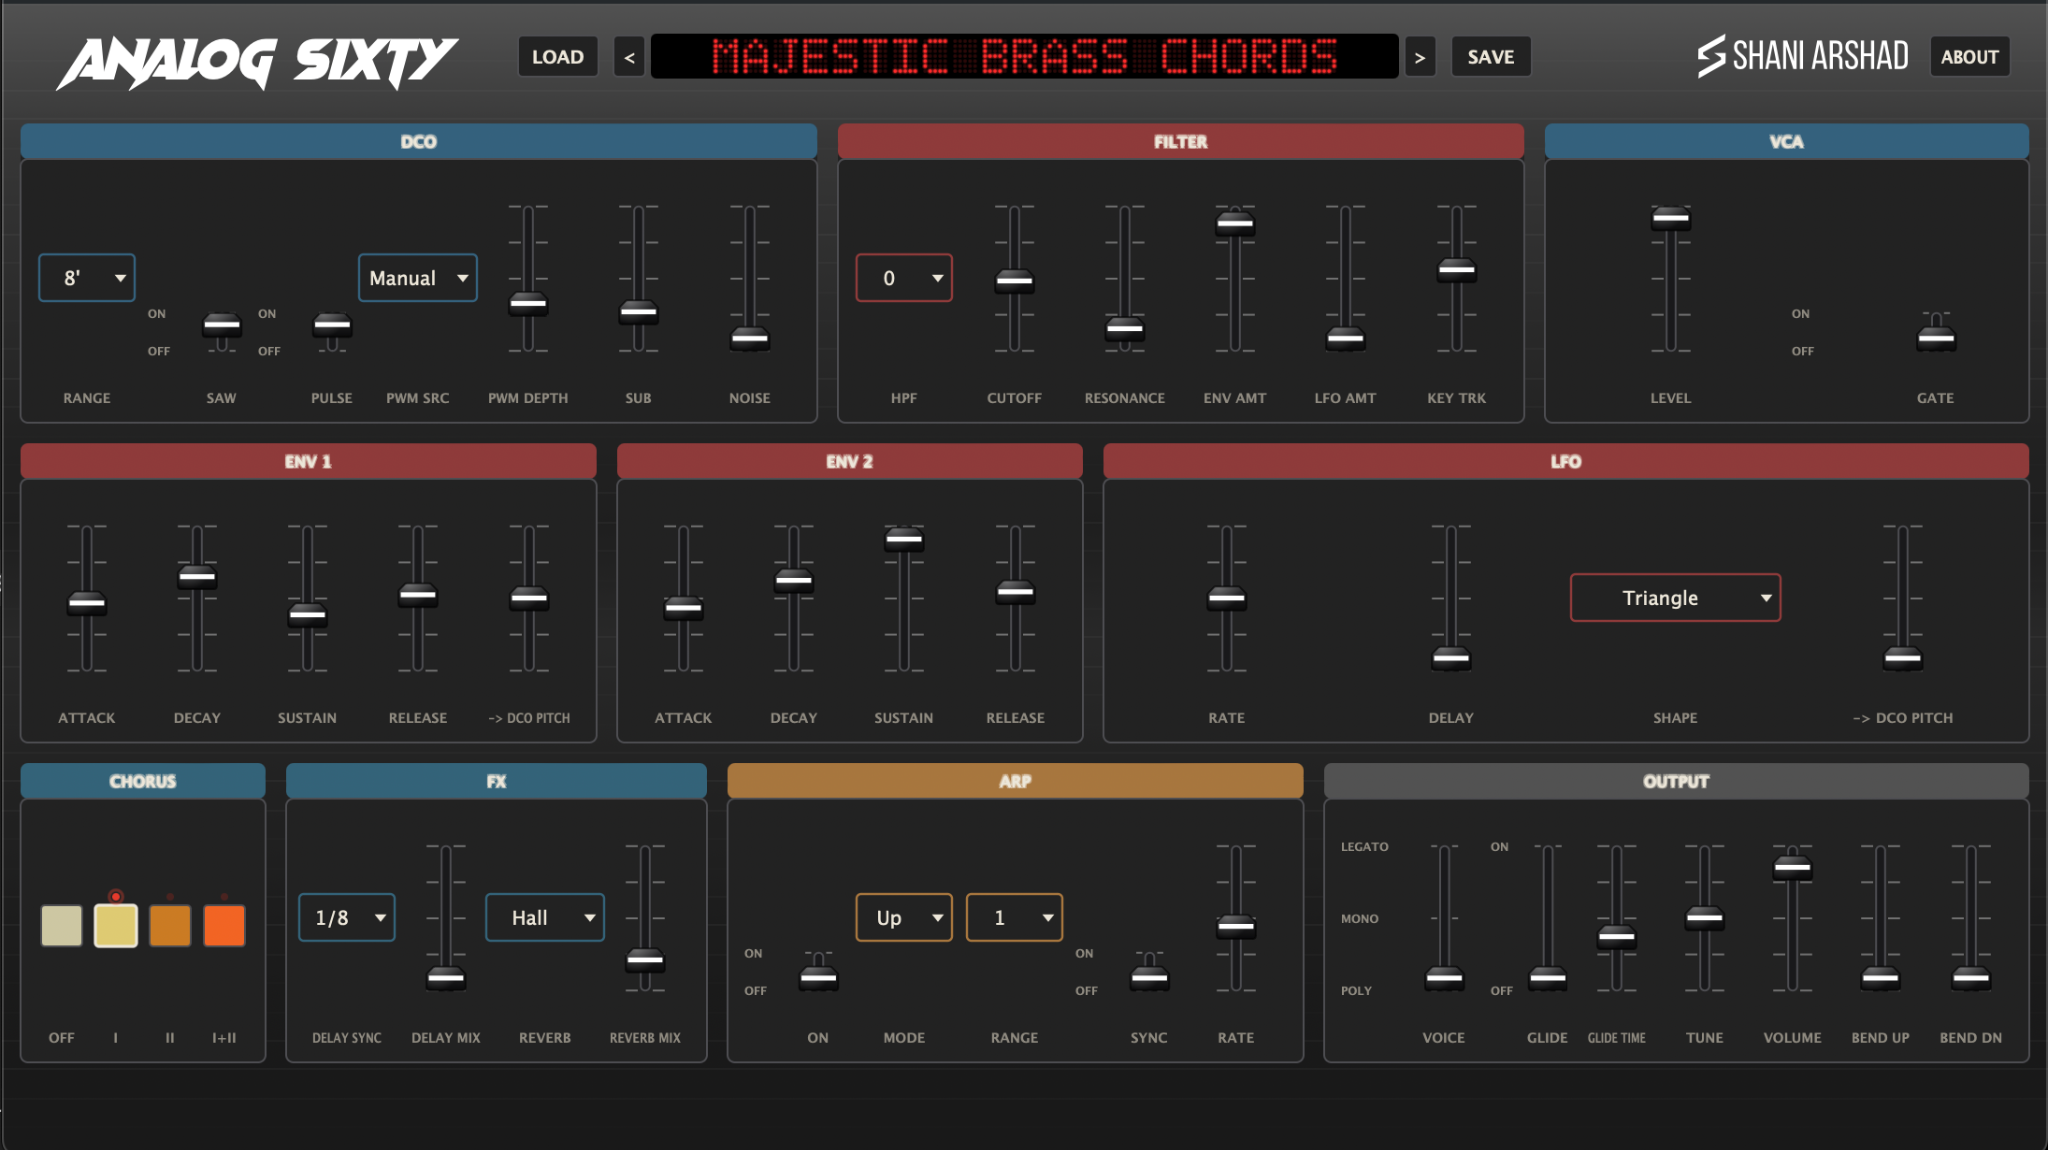Click the LOAD button
The width and height of the screenshot is (2048, 1150).
558,57
